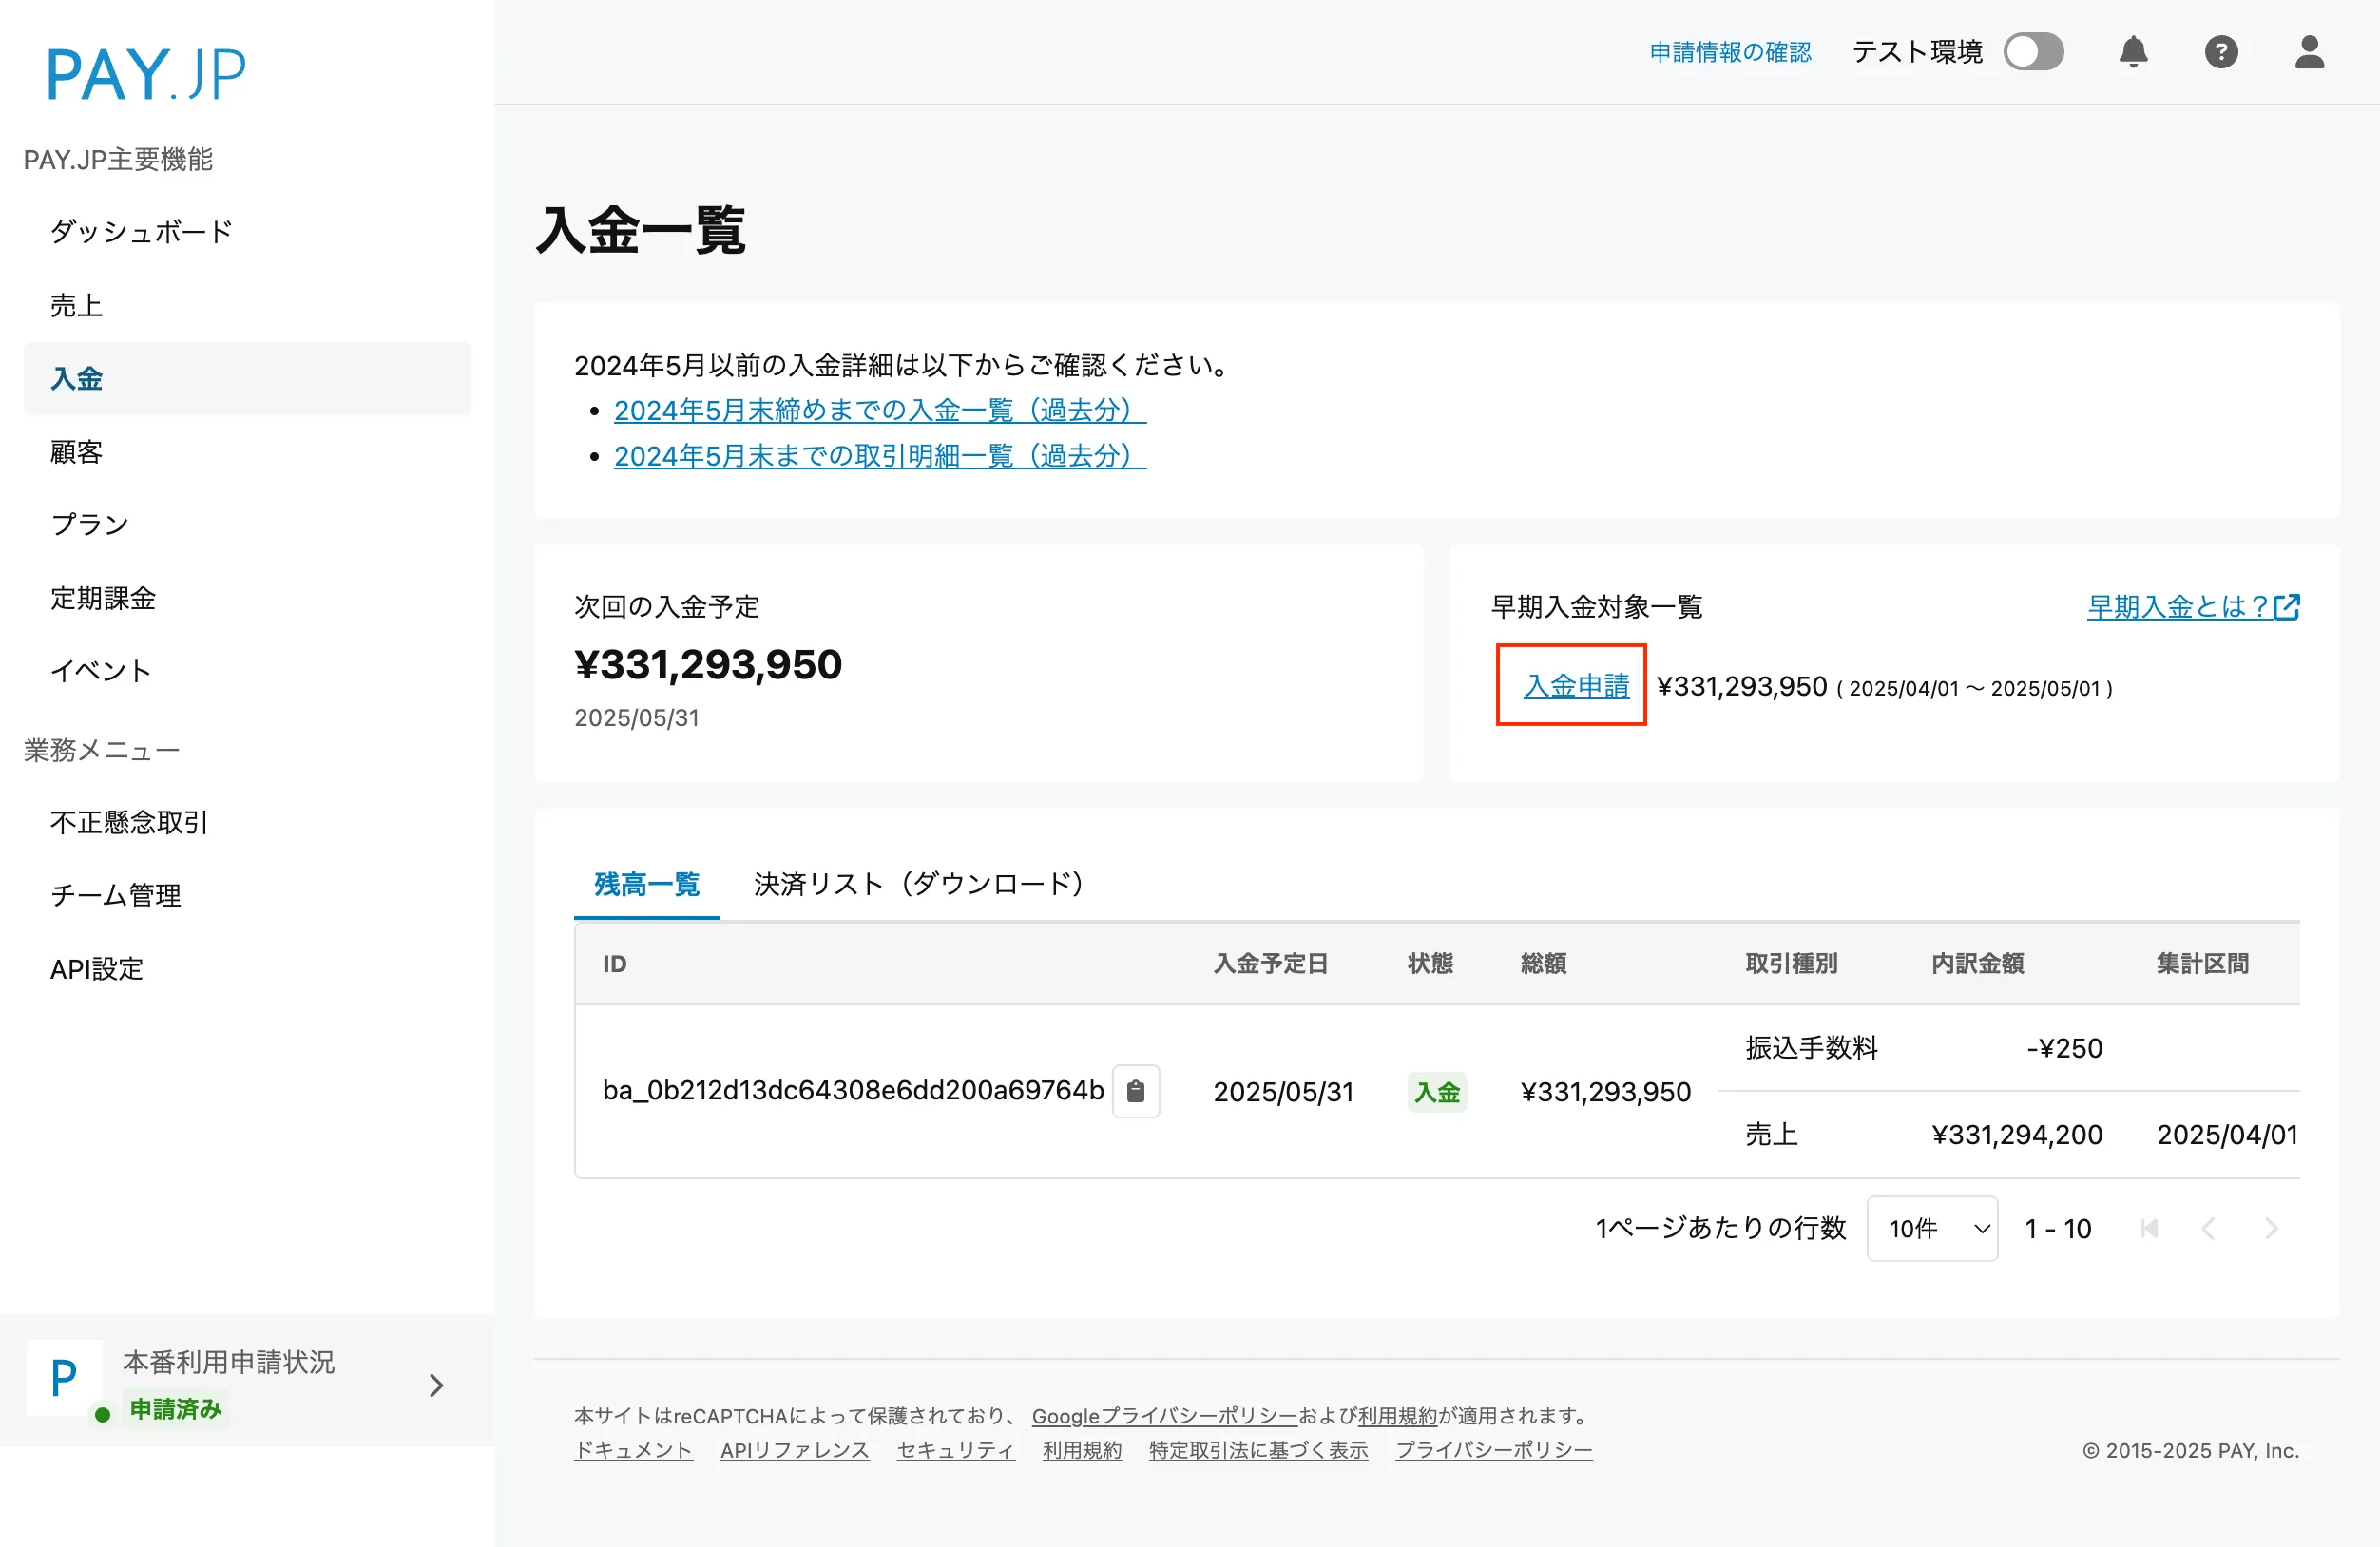The image size is (2380, 1547).
Task: Go to previous page arrow
Action: (2209, 1228)
